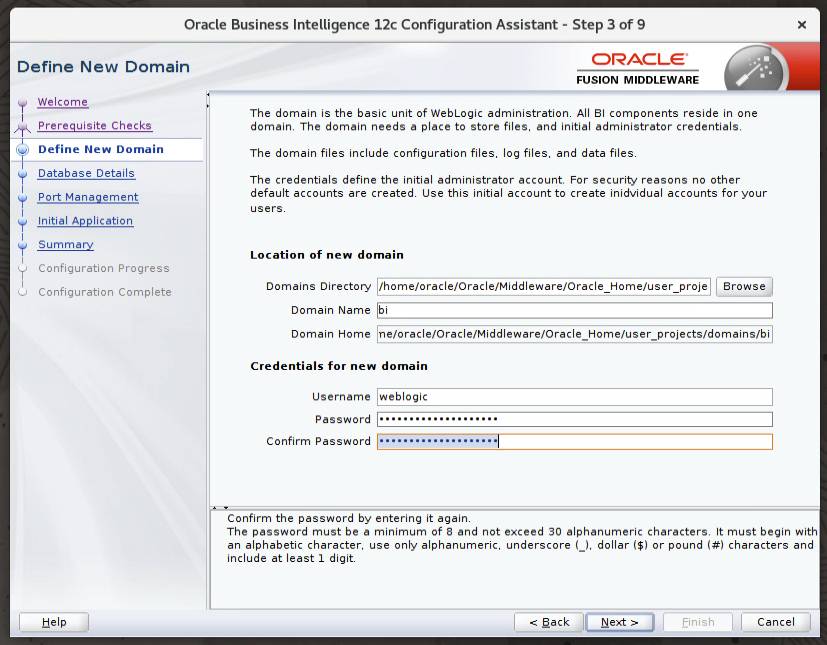The height and width of the screenshot is (645, 827).
Task: Click the wizard wand emblem icon
Action: tap(755, 69)
